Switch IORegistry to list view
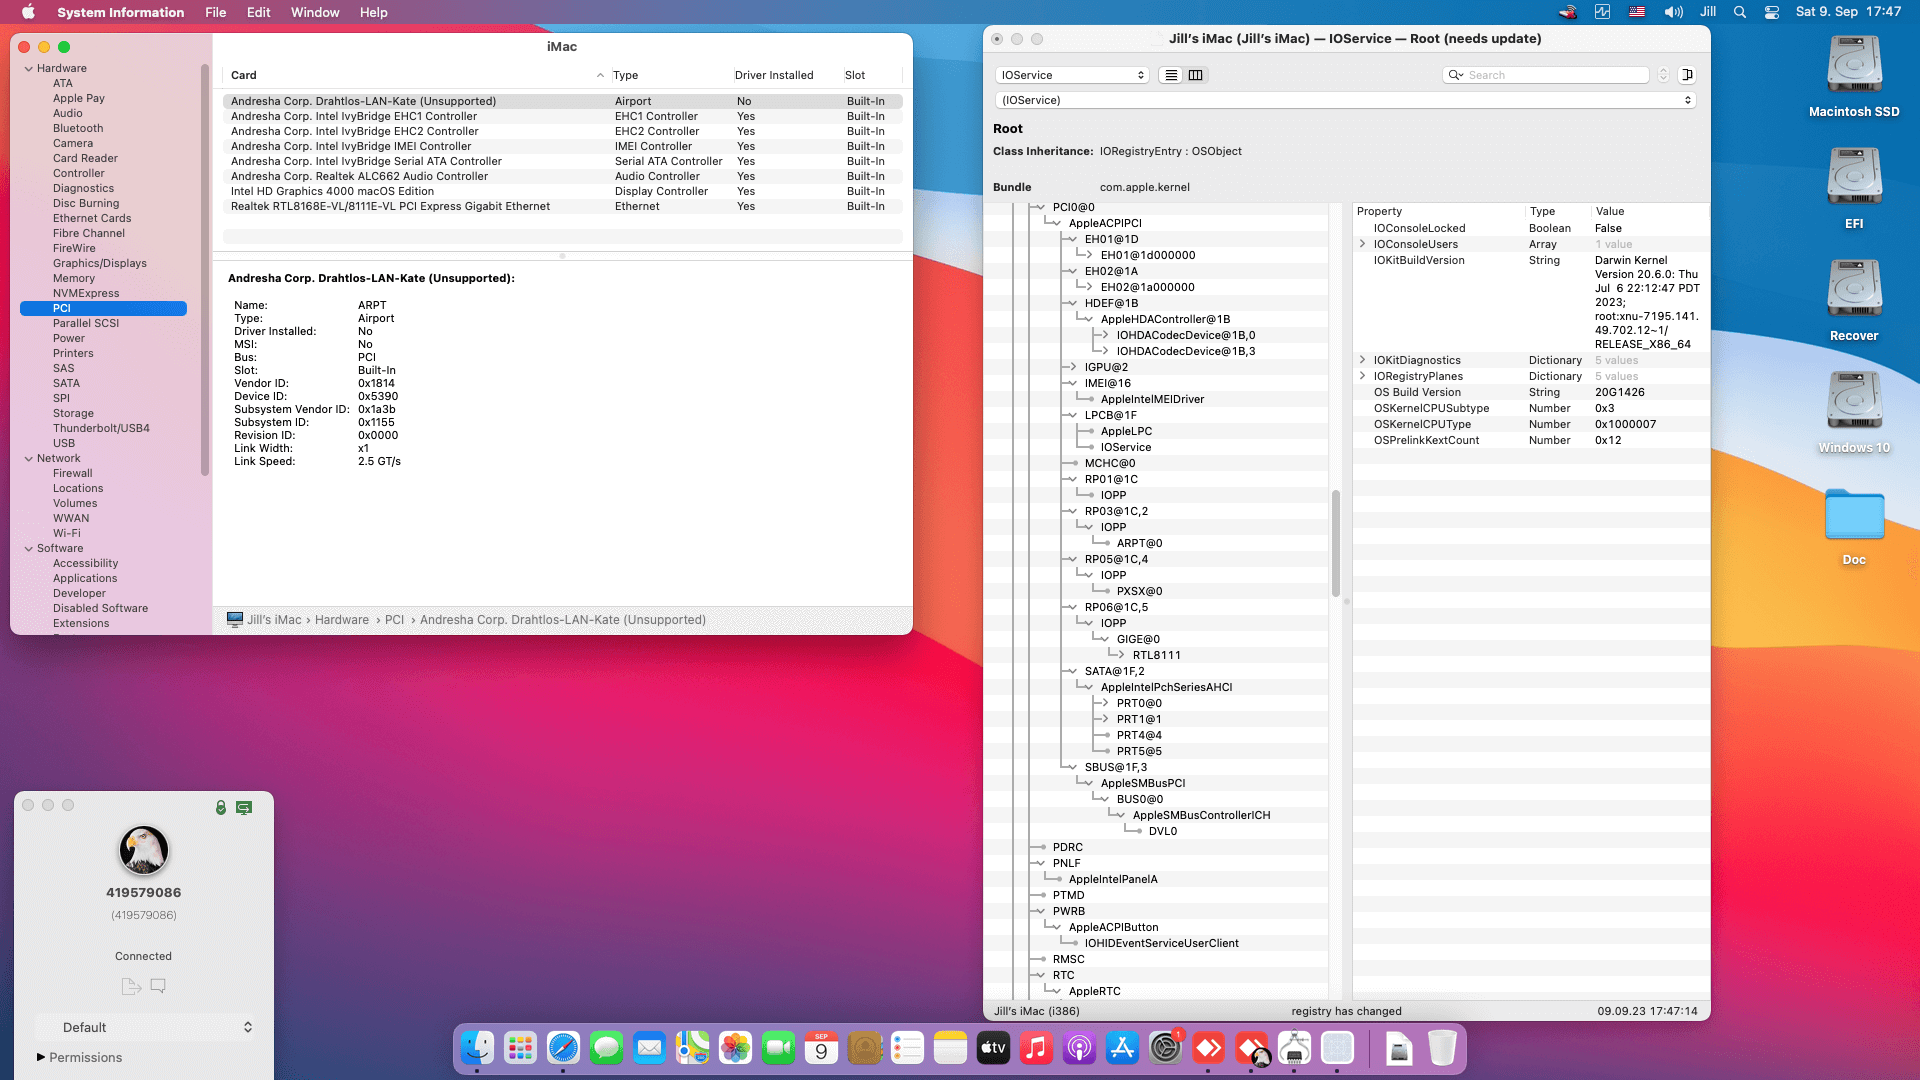Image resolution: width=1920 pixels, height=1080 pixels. click(1171, 75)
